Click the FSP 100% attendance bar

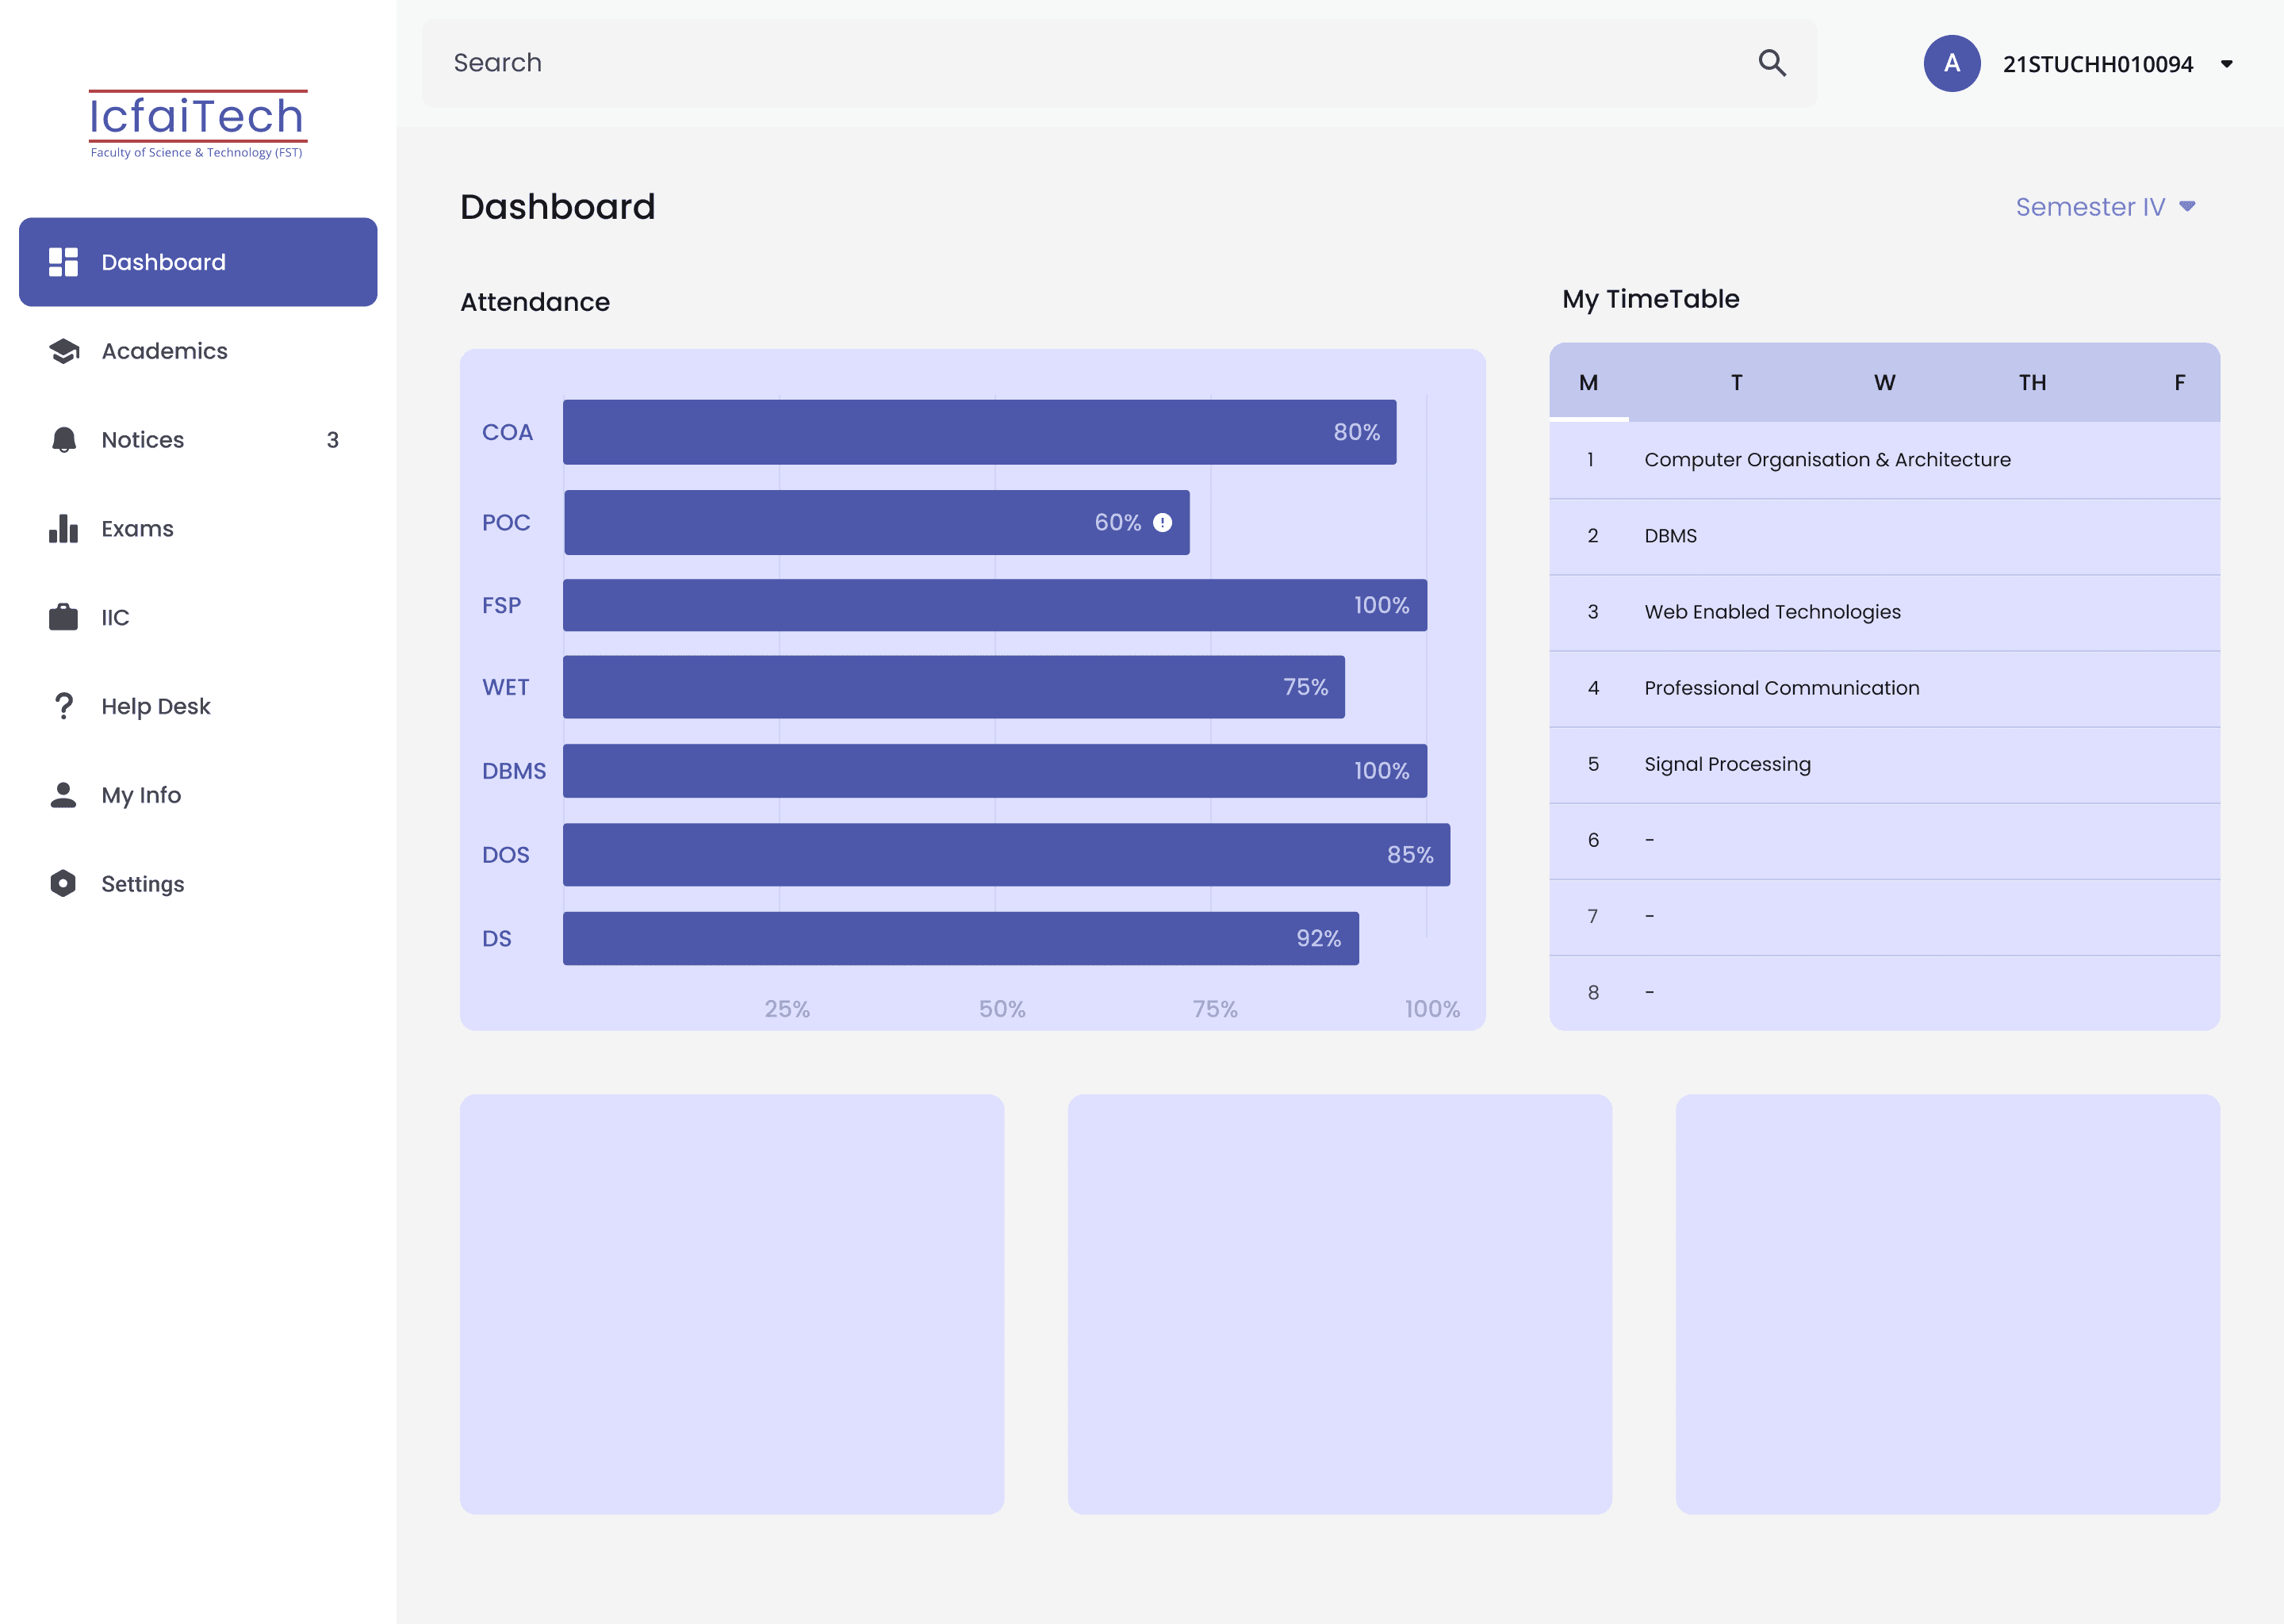994,605
